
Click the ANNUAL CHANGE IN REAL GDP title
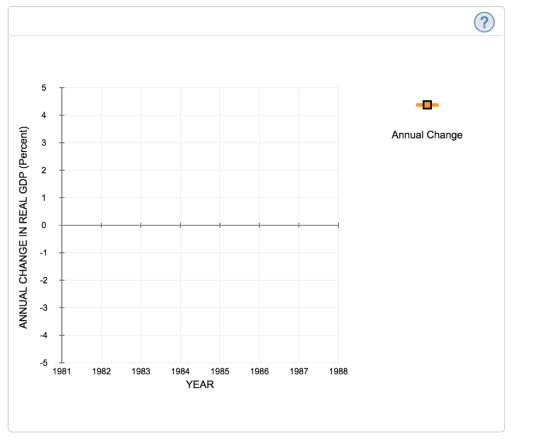23,227
